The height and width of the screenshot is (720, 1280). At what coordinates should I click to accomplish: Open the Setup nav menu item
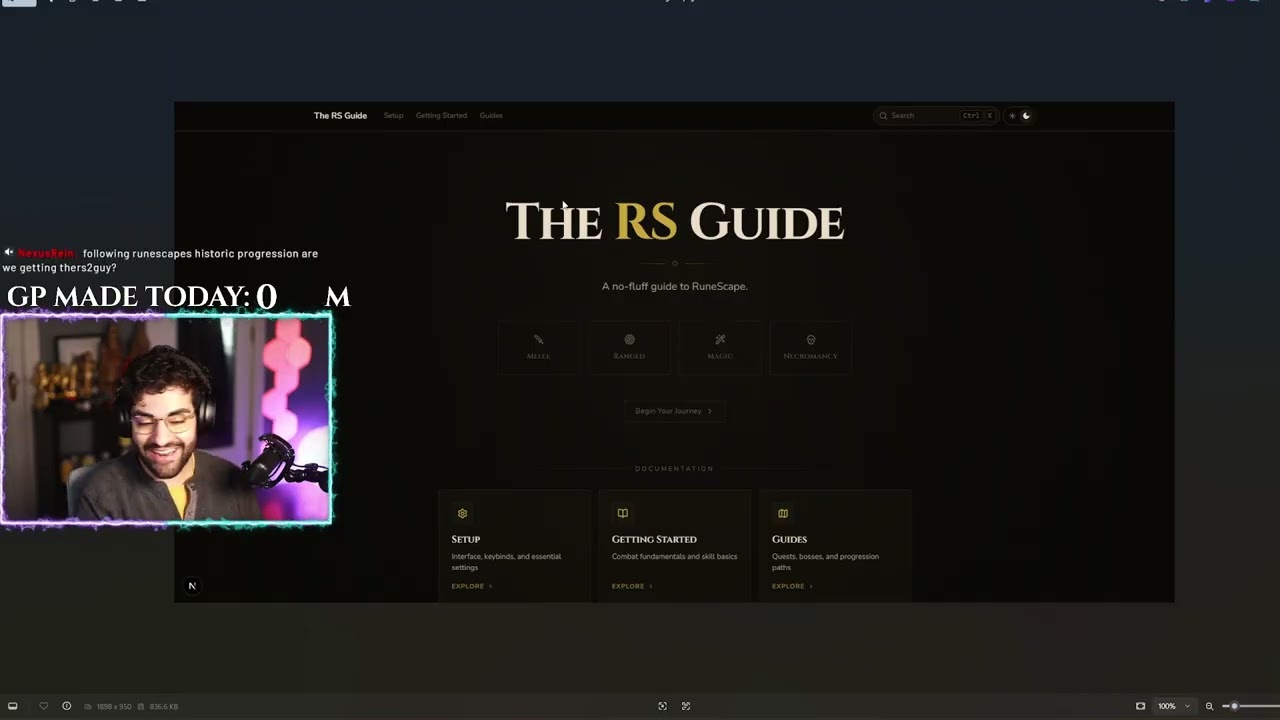coord(393,116)
